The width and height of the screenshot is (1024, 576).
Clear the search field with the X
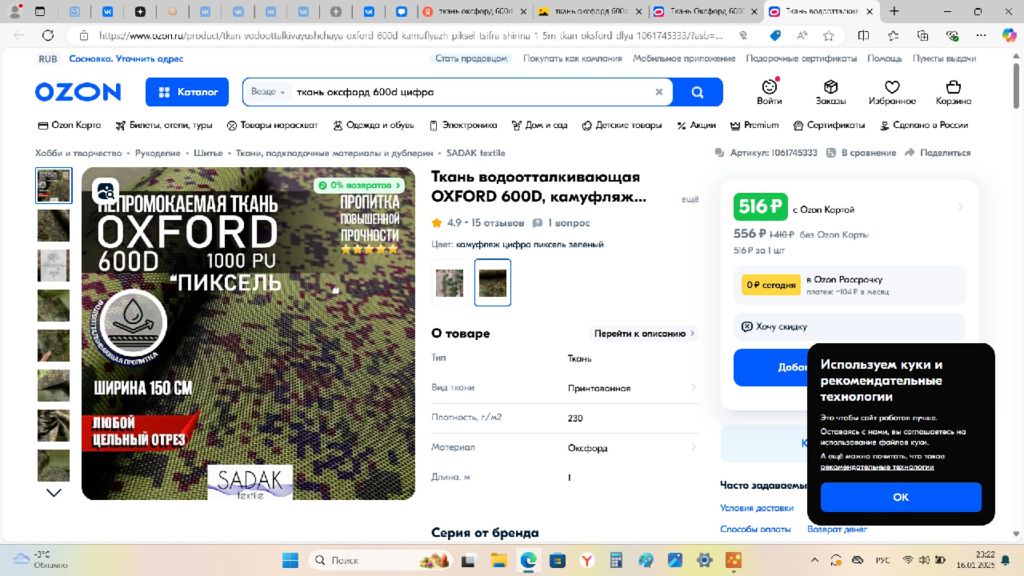(x=659, y=92)
